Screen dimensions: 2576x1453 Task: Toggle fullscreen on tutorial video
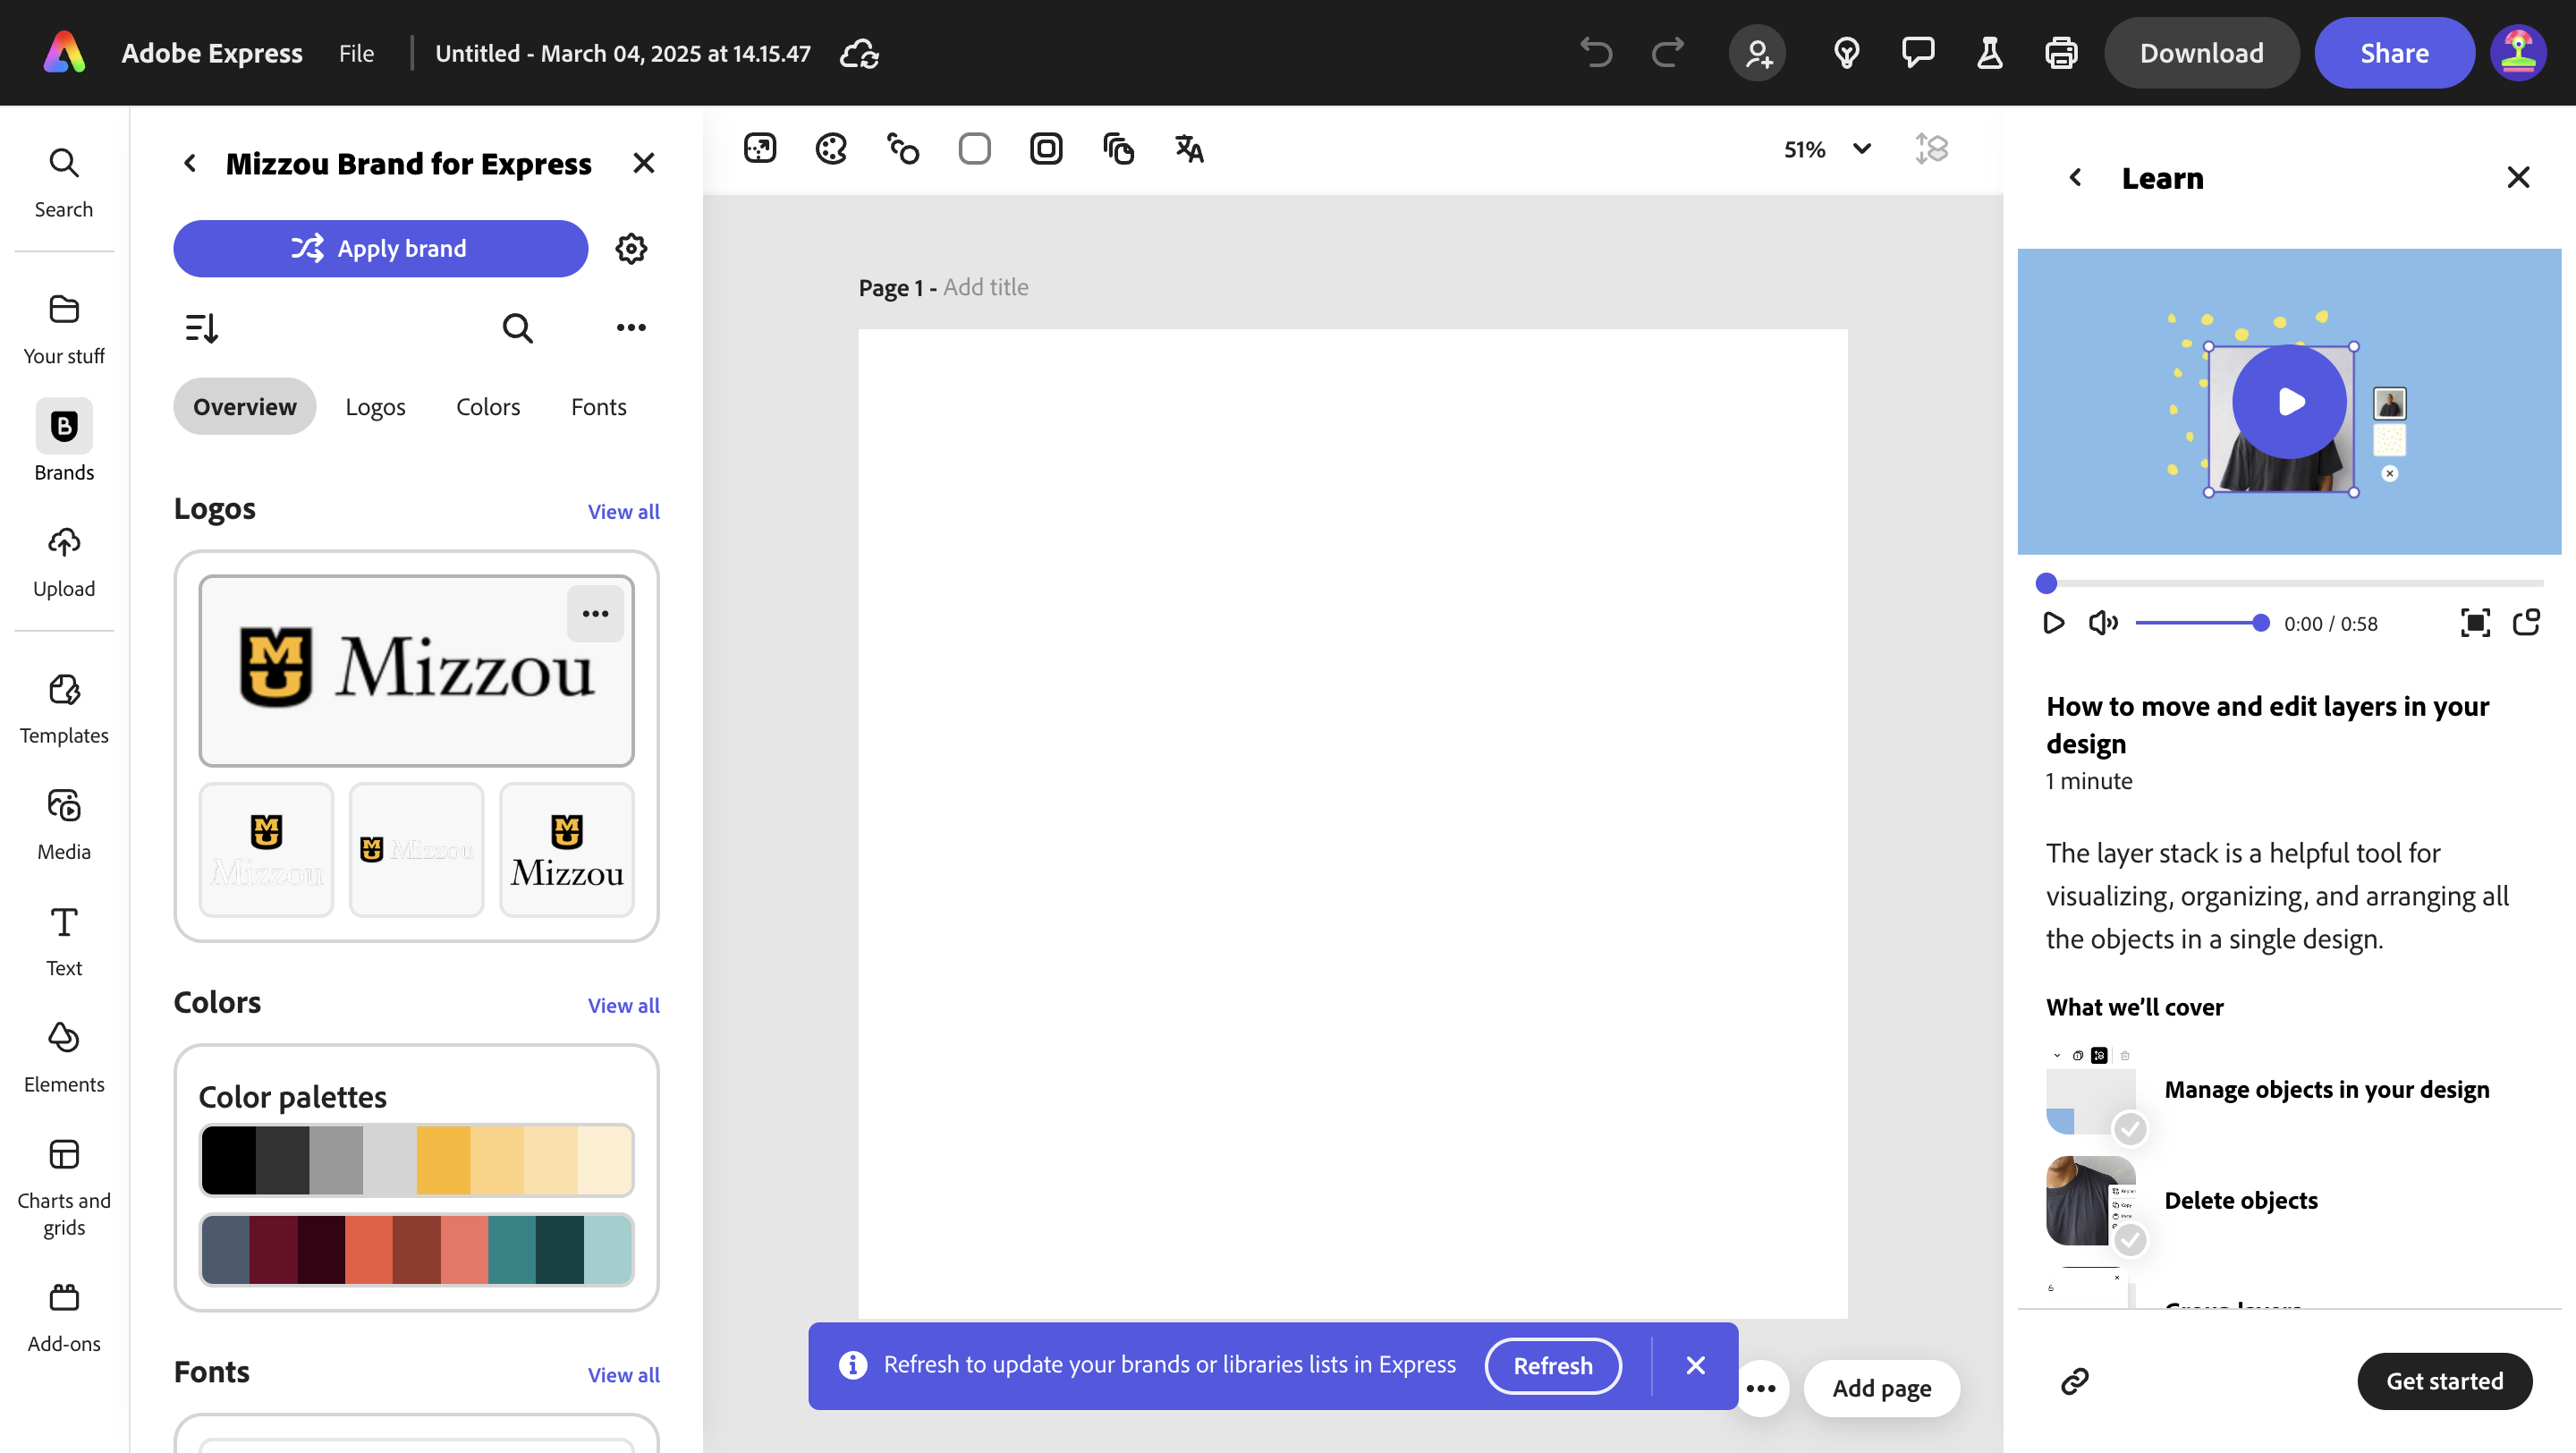[2474, 623]
